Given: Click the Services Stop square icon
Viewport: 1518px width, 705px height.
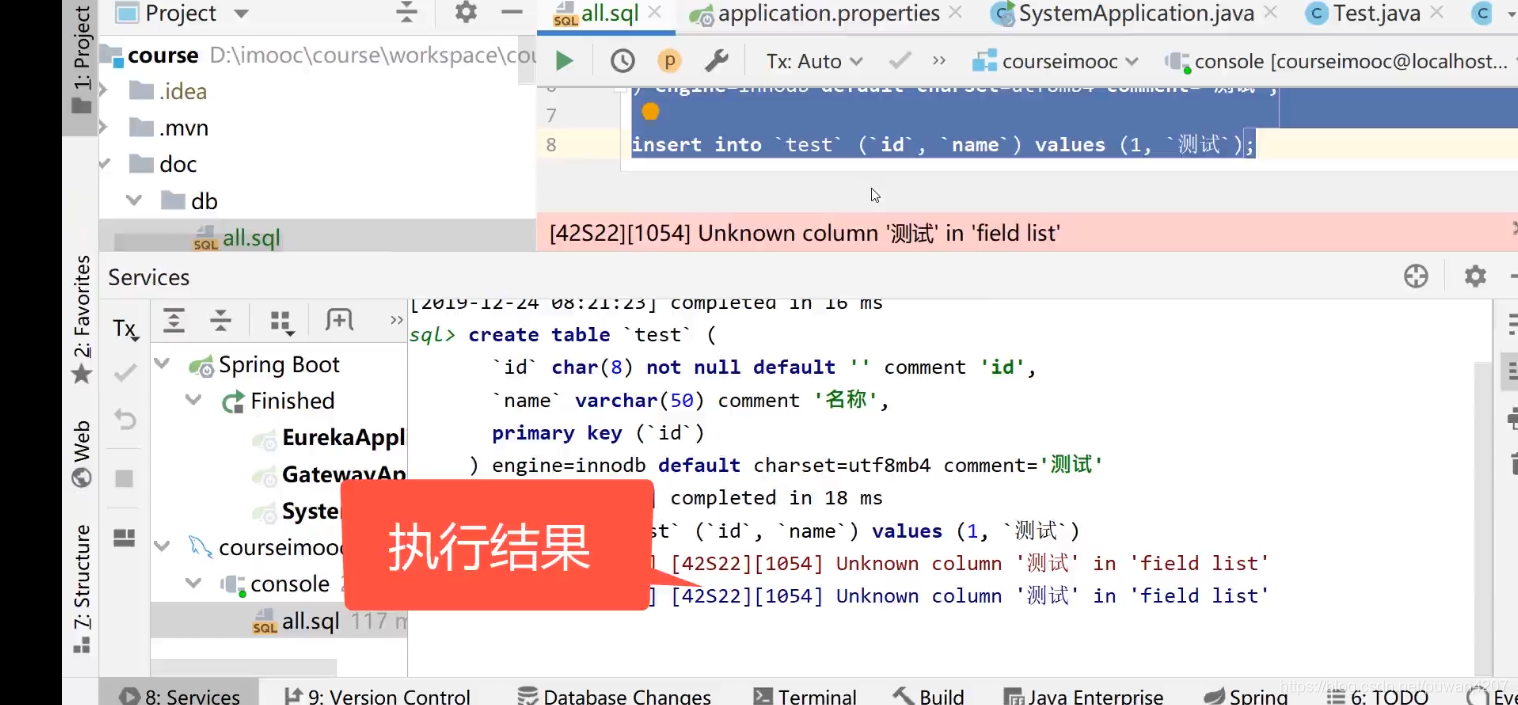Looking at the screenshot, I should click(124, 479).
